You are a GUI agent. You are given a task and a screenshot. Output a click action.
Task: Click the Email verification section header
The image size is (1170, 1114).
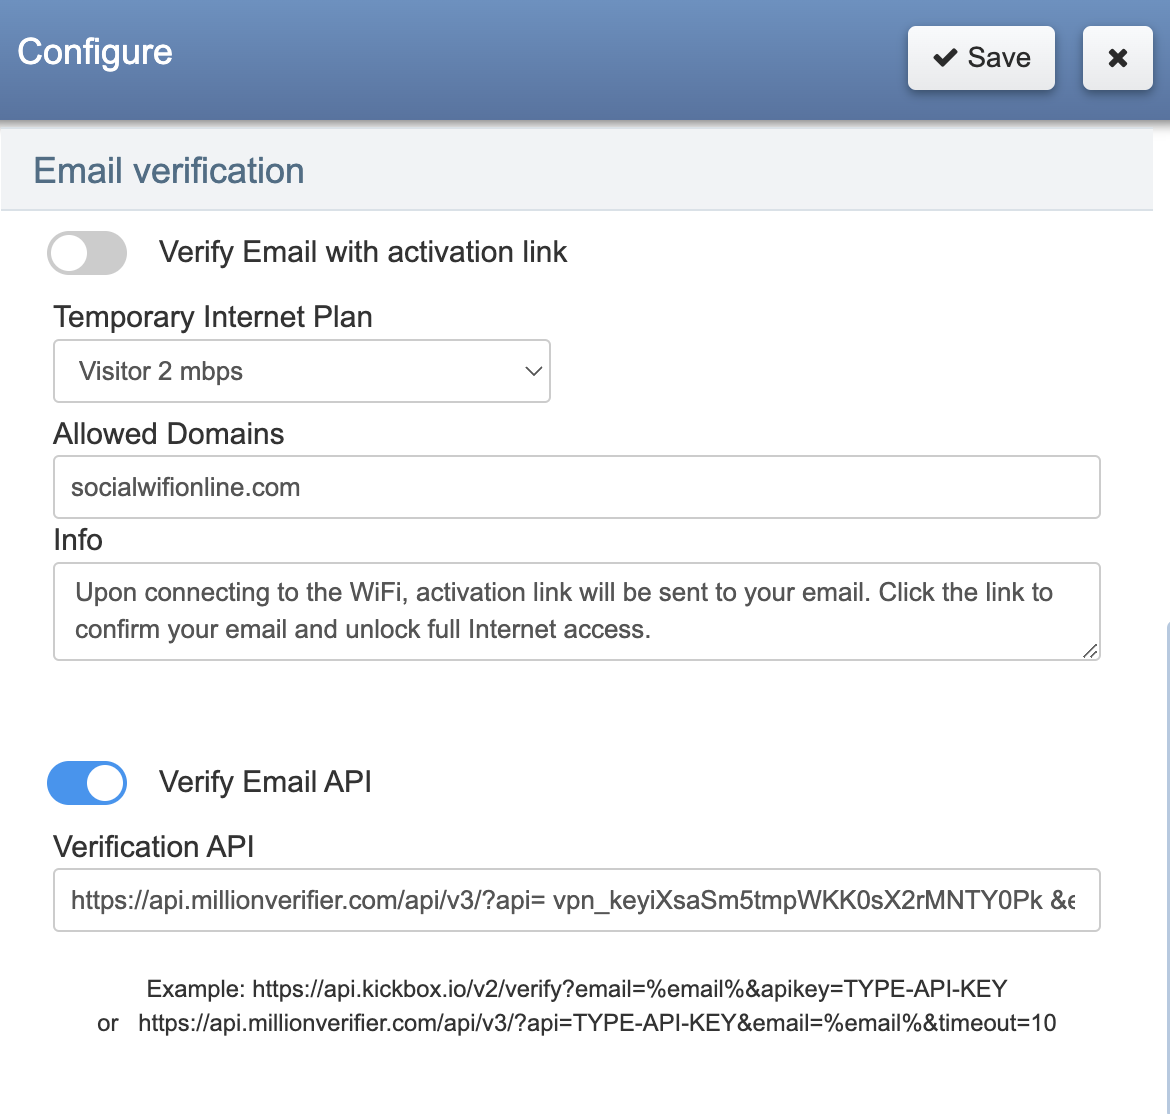[168, 170]
